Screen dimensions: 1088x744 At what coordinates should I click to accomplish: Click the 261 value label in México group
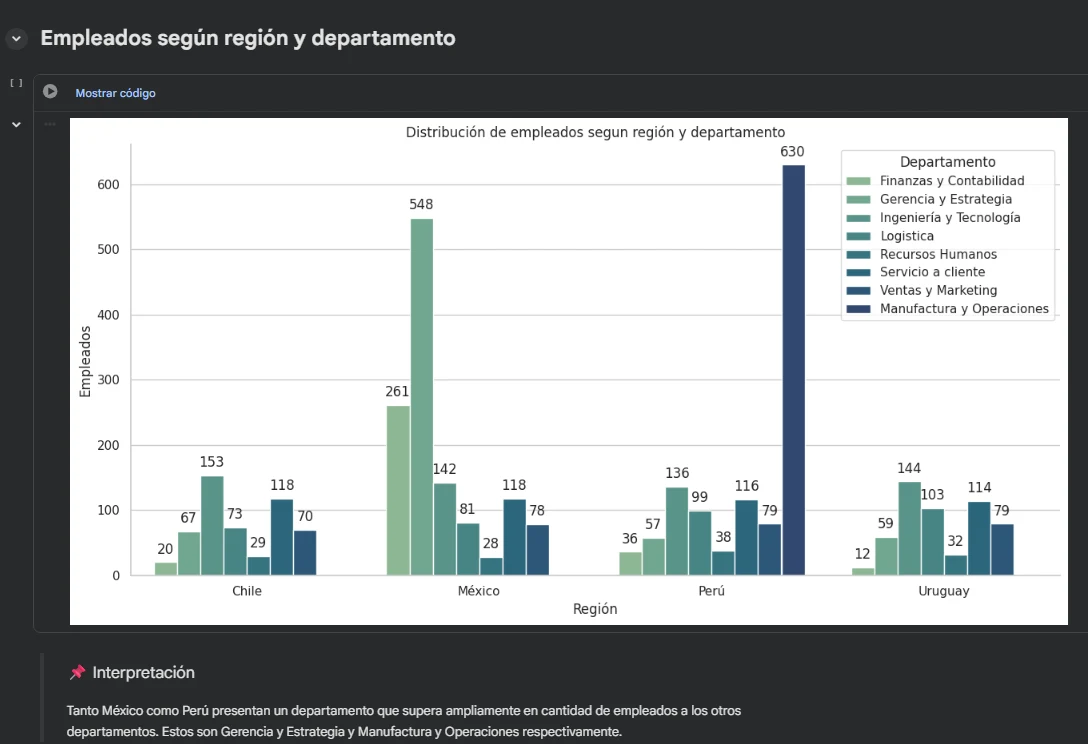coord(397,391)
